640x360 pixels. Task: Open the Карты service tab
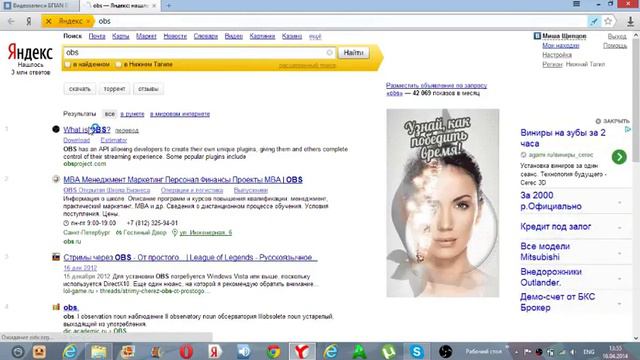[120, 36]
